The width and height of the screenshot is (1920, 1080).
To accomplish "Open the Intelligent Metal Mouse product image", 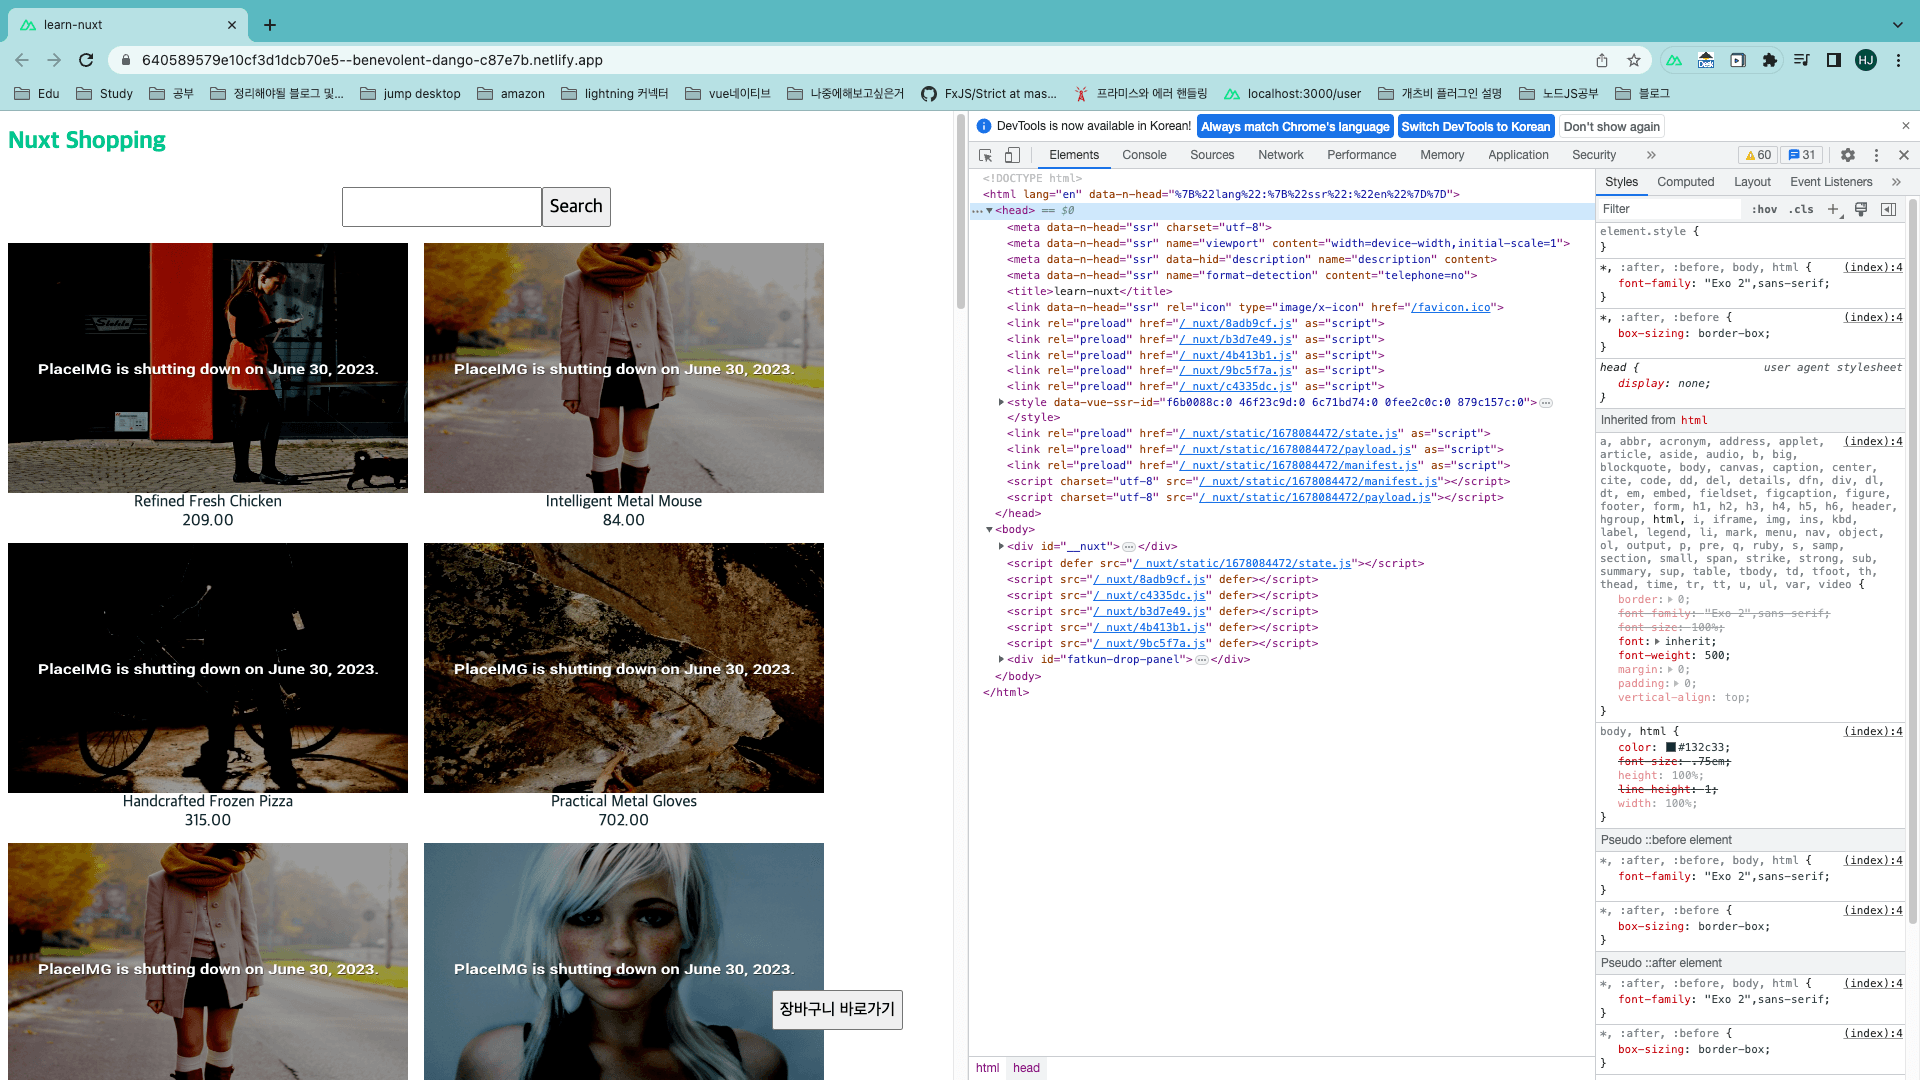I will pyautogui.click(x=624, y=368).
